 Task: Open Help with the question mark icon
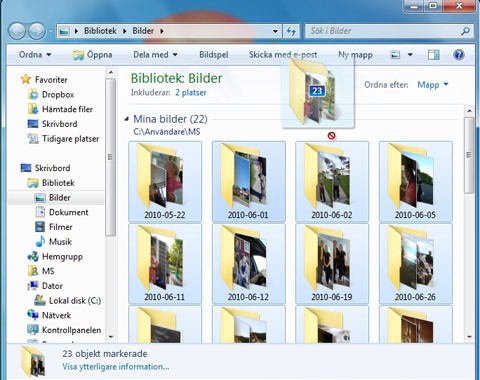click(459, 55)
